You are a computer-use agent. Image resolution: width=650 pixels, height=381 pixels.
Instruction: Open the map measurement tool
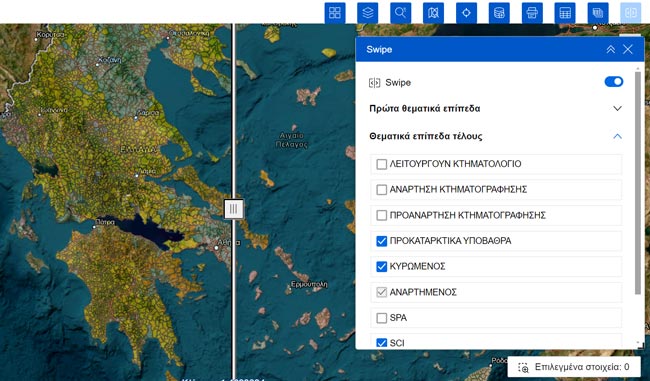click(433, 12)
